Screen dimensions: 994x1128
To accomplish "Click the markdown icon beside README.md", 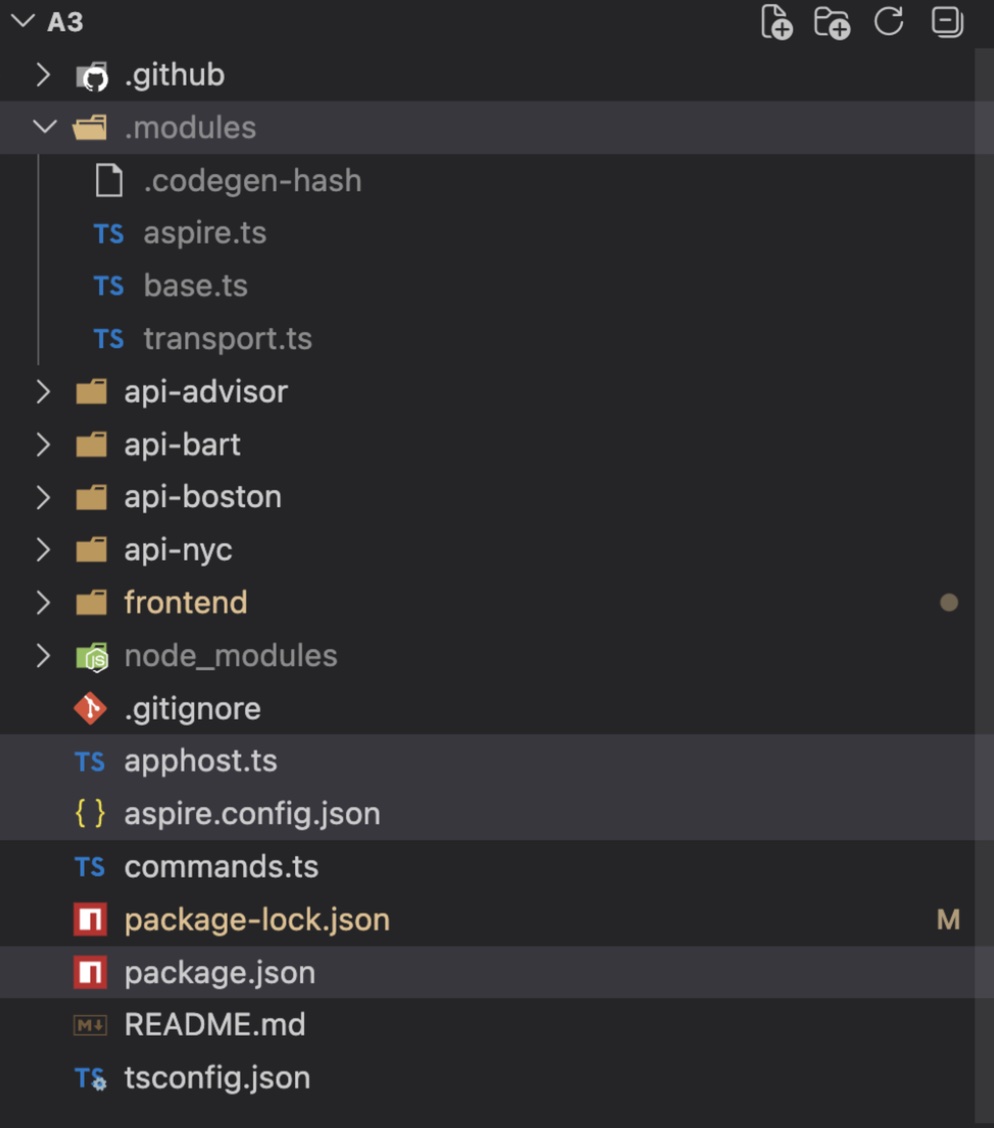I will 90,1025.
